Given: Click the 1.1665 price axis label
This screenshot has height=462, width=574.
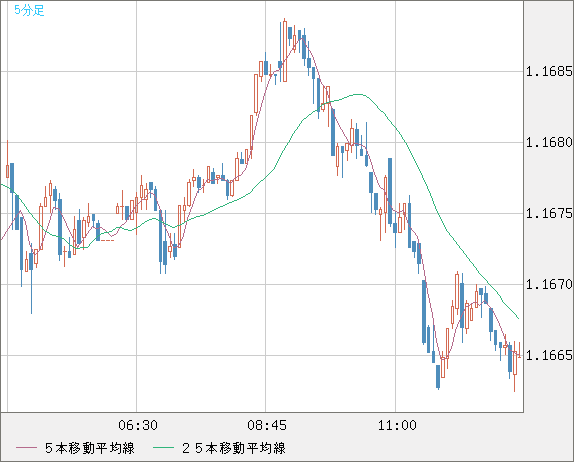Looking at the screenshot, I should point(549,355).
